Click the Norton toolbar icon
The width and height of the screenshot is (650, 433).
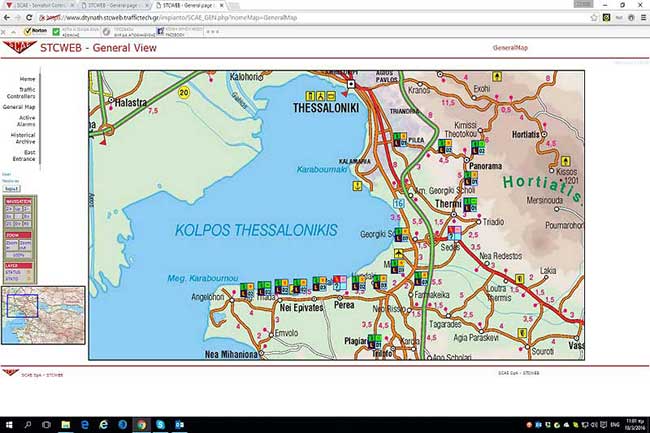point(36,31)
